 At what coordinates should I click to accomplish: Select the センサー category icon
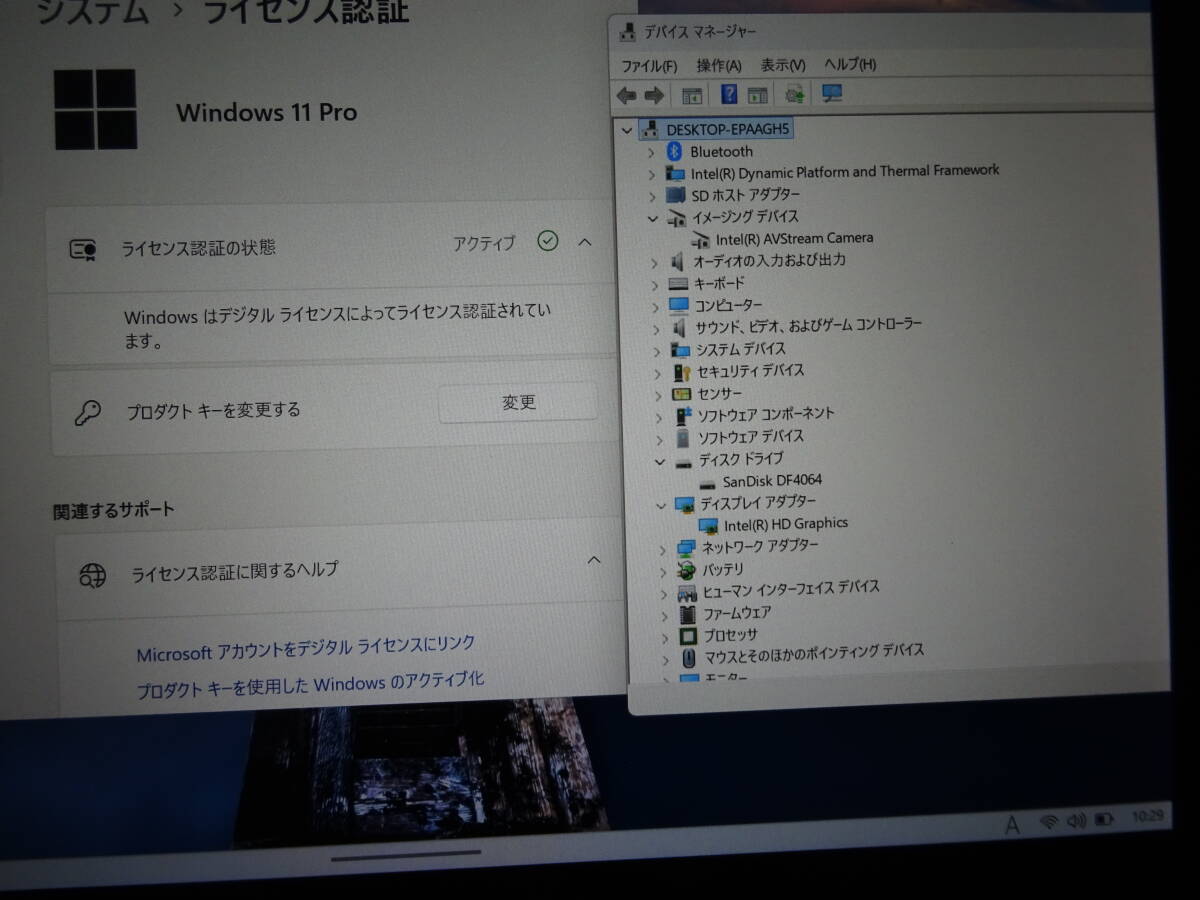tap(682, 394)
